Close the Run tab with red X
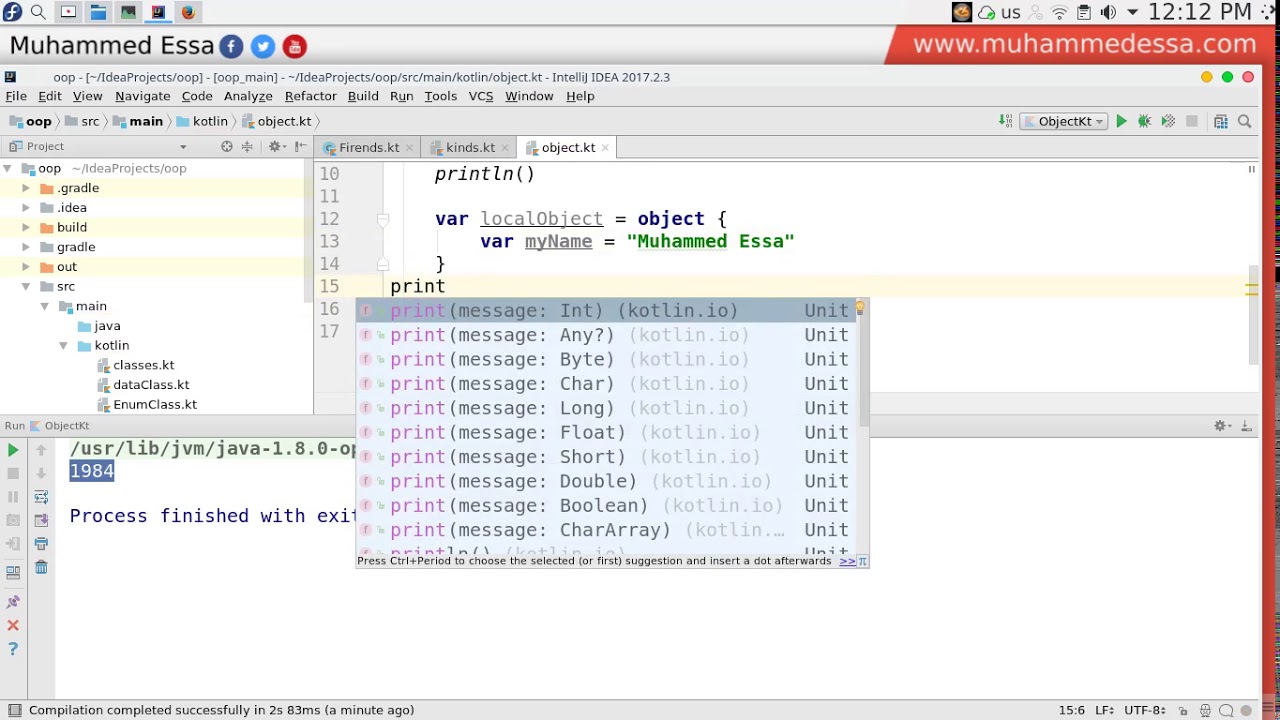The width and height of the screenshot is (1280, 720). click(x=13, y=626)
